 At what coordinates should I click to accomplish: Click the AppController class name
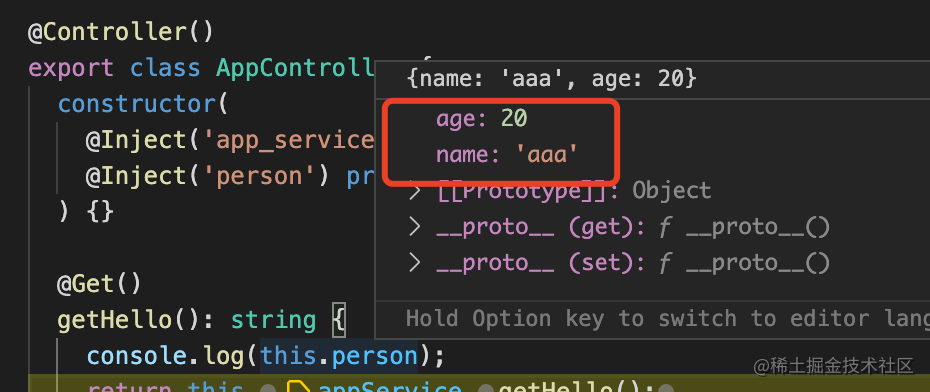(x=295, y=68)
